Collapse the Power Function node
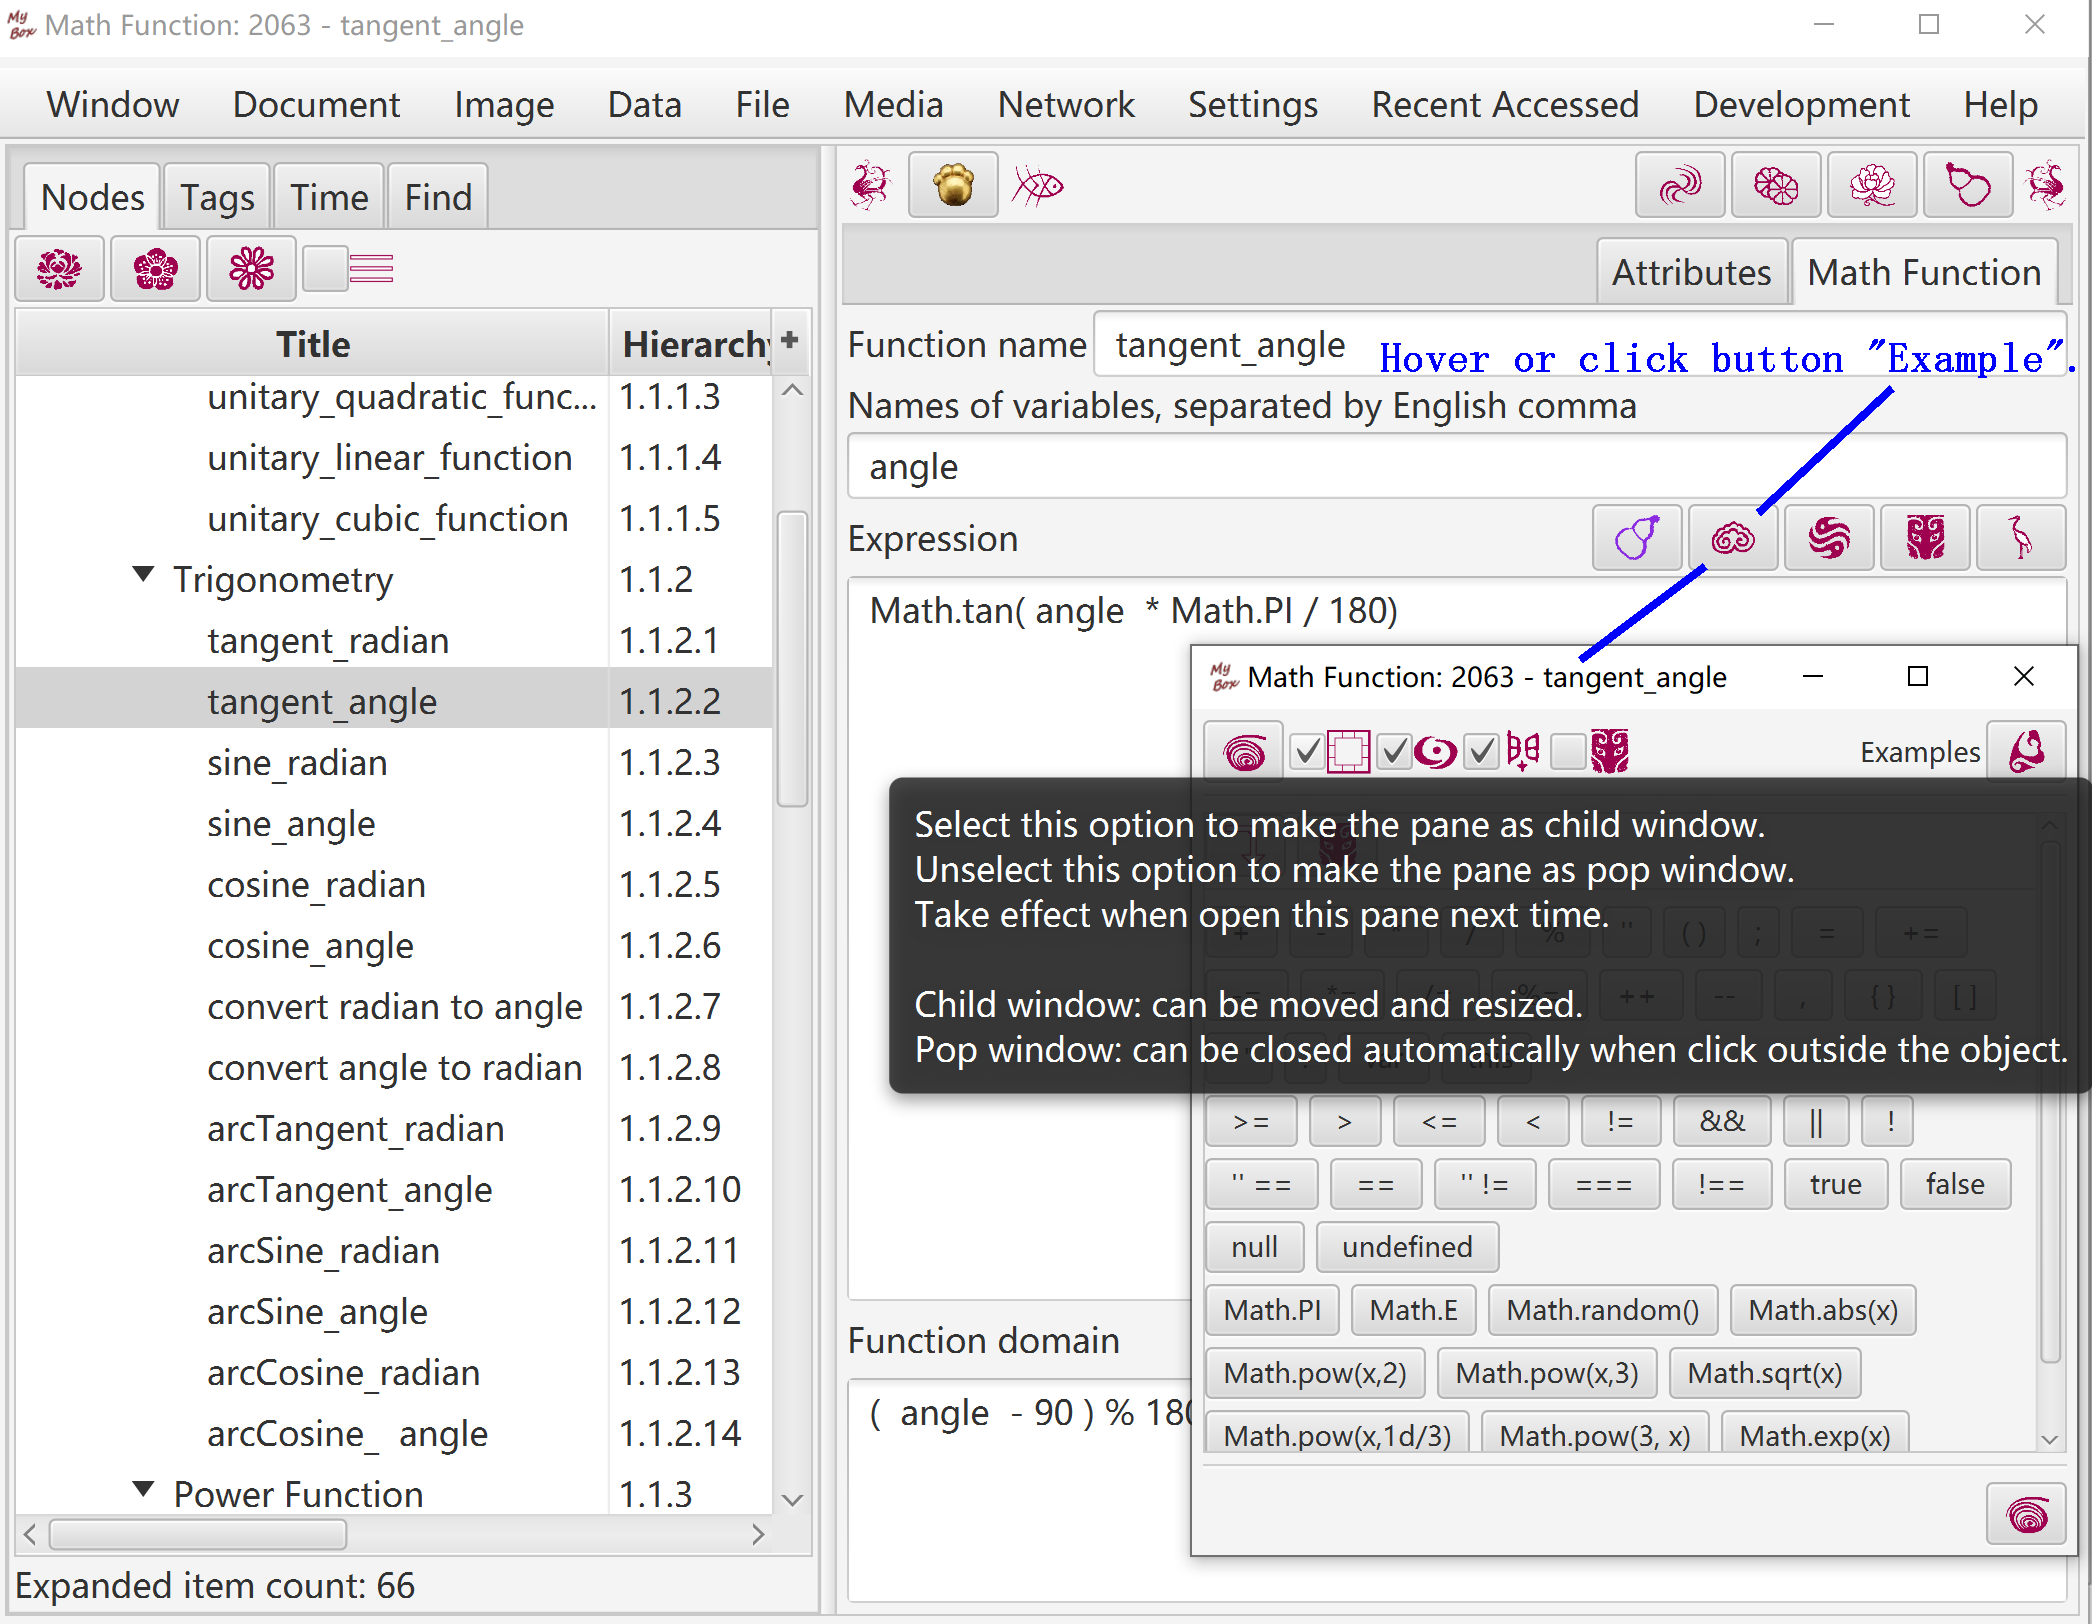 point(144,1489)
